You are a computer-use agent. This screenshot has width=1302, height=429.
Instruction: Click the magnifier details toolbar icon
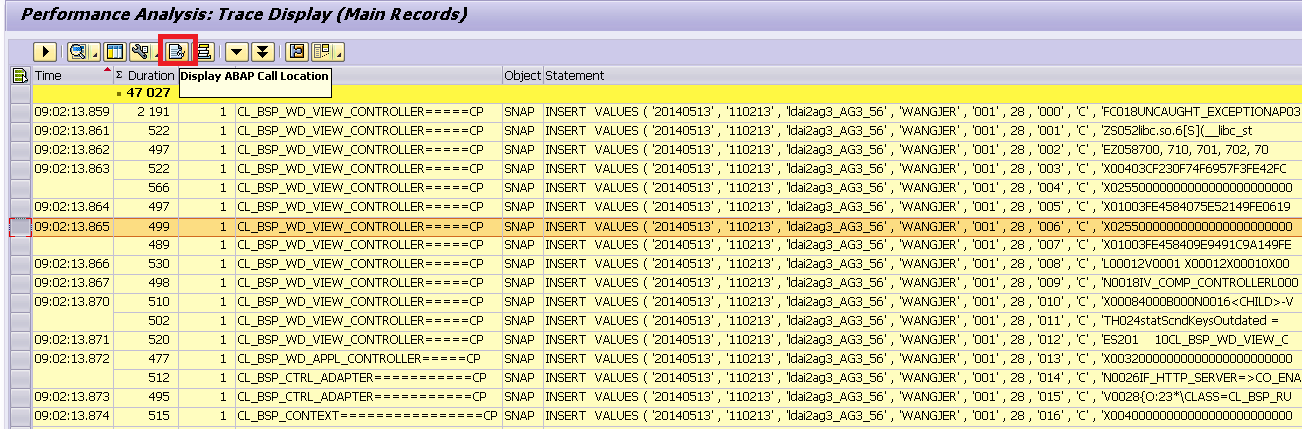(x=76, y=51)
